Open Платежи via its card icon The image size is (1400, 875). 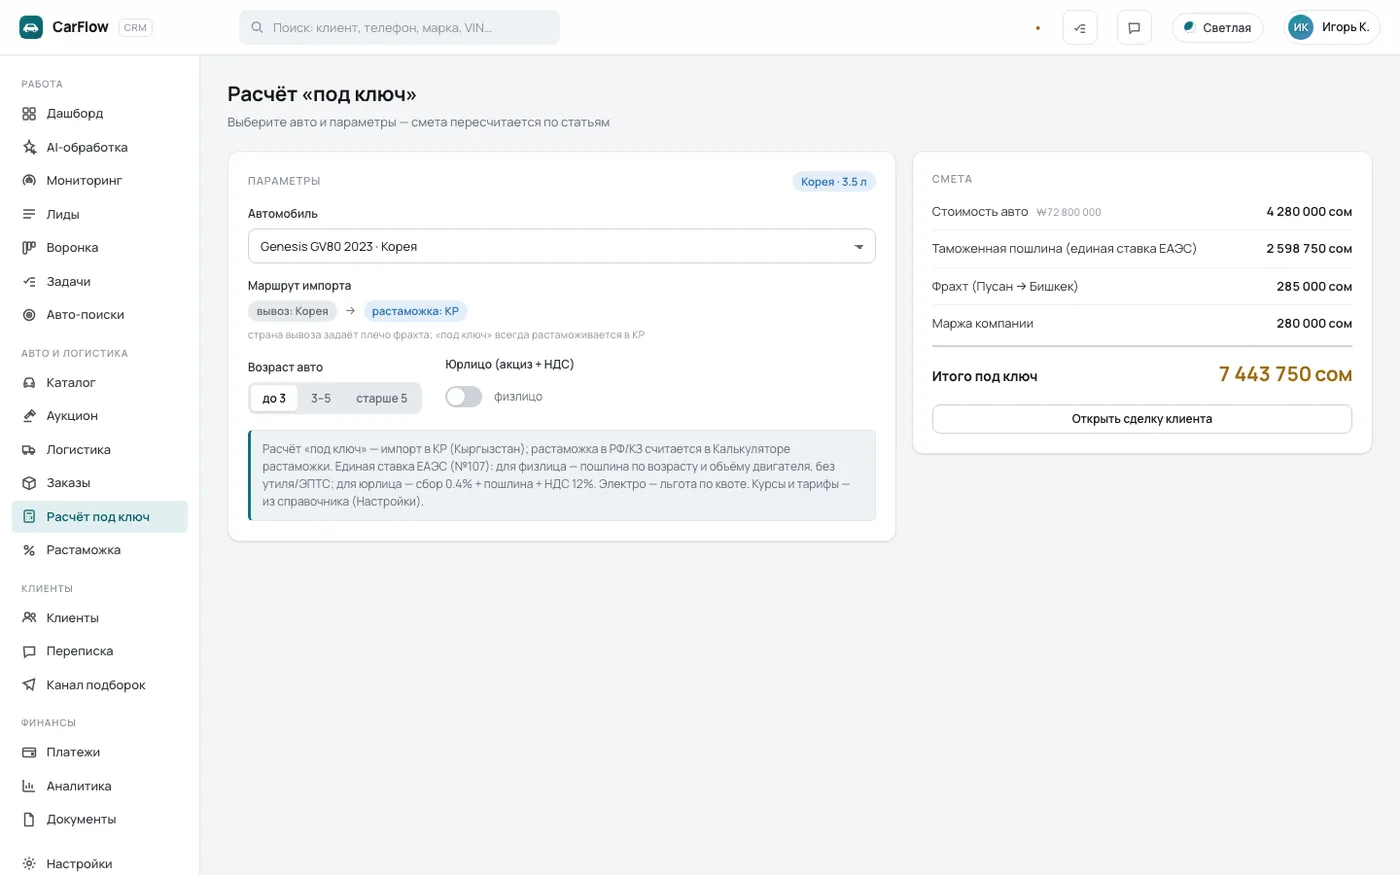coord(29,752)
